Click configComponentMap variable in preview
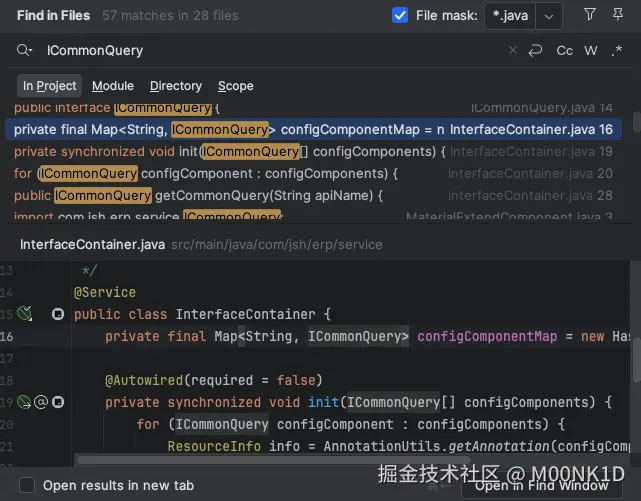The image size is (641, 501). click(487, 336)
